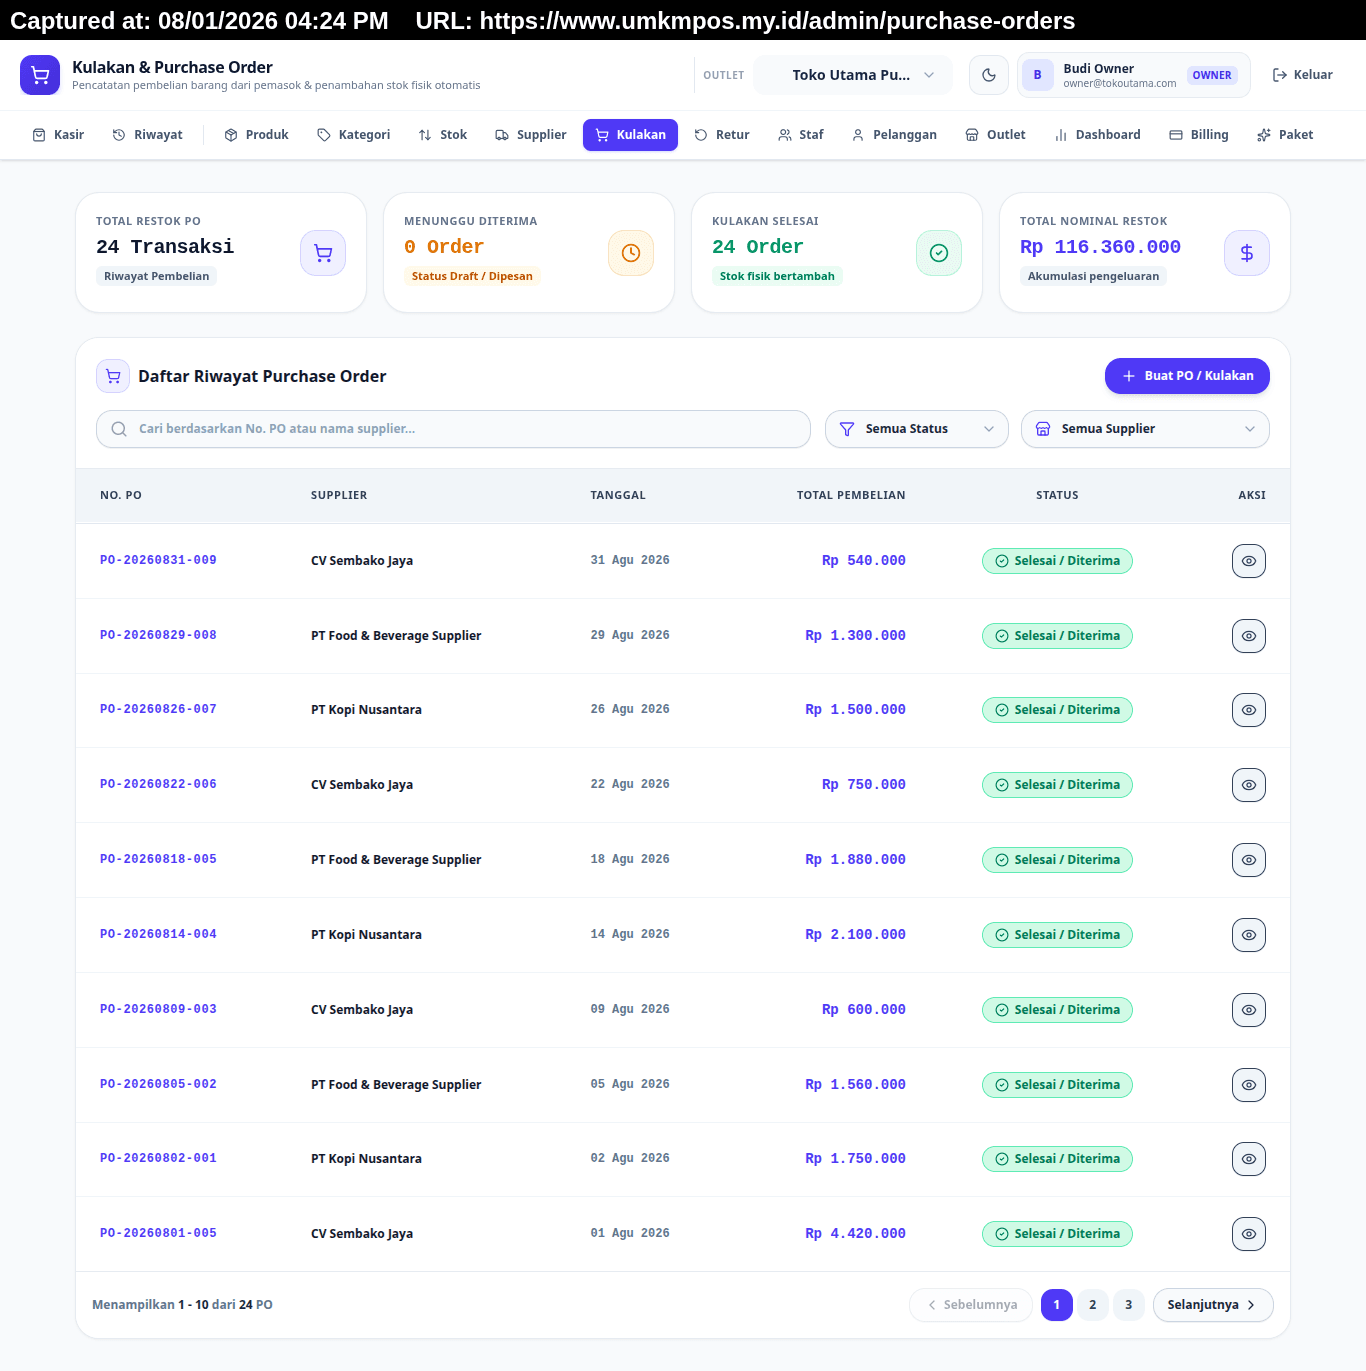1366x1371 pixels.
Task: Click Riwayat Pembelian label in first card
Action: [156, 276]
